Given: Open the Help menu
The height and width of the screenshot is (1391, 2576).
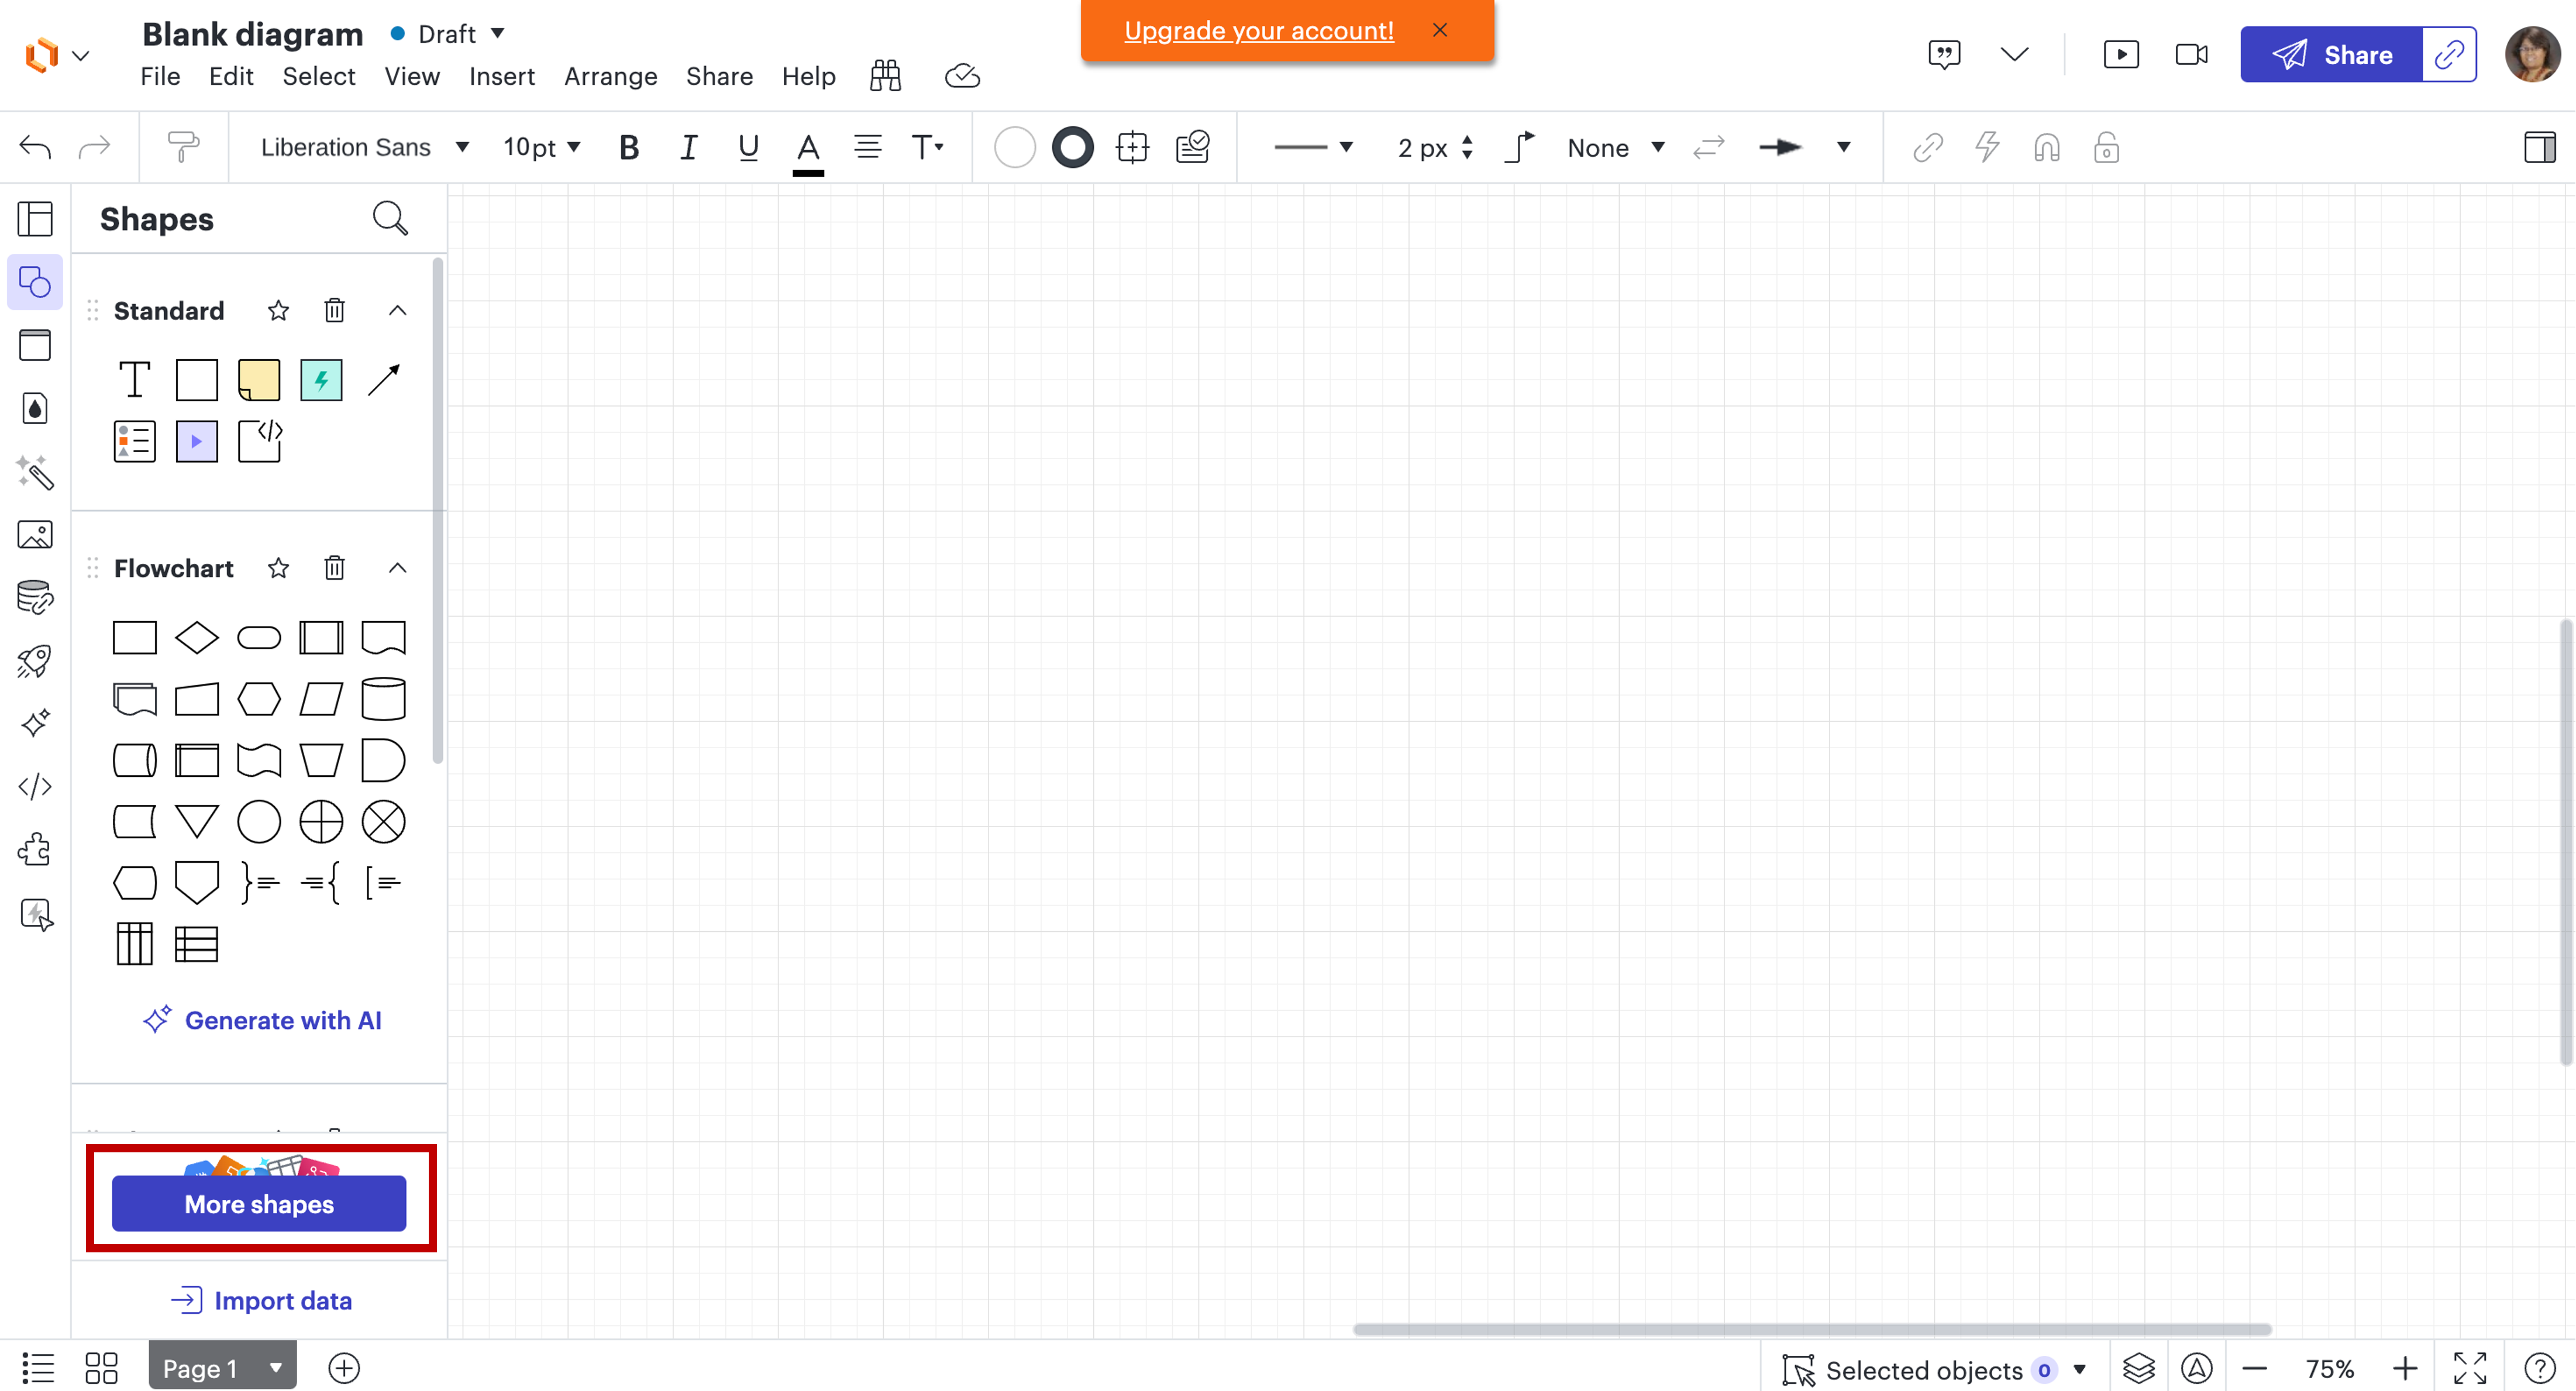Looking at the screenshot, I should tap(808, 76).
